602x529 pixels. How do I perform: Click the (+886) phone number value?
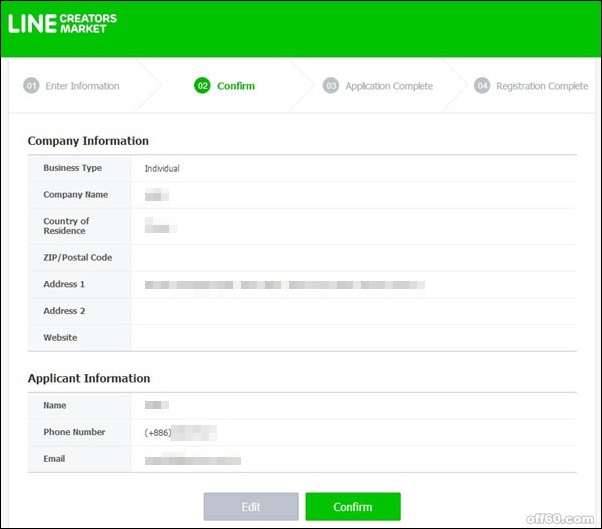pyautogui.click(x=180, y=433)
